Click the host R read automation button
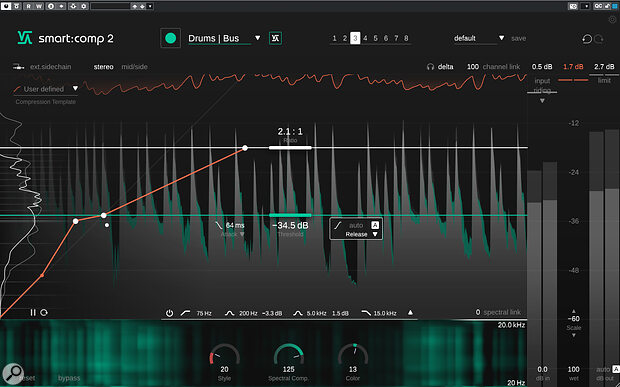This screenshot has height=387, width=620. coord(28,6)
